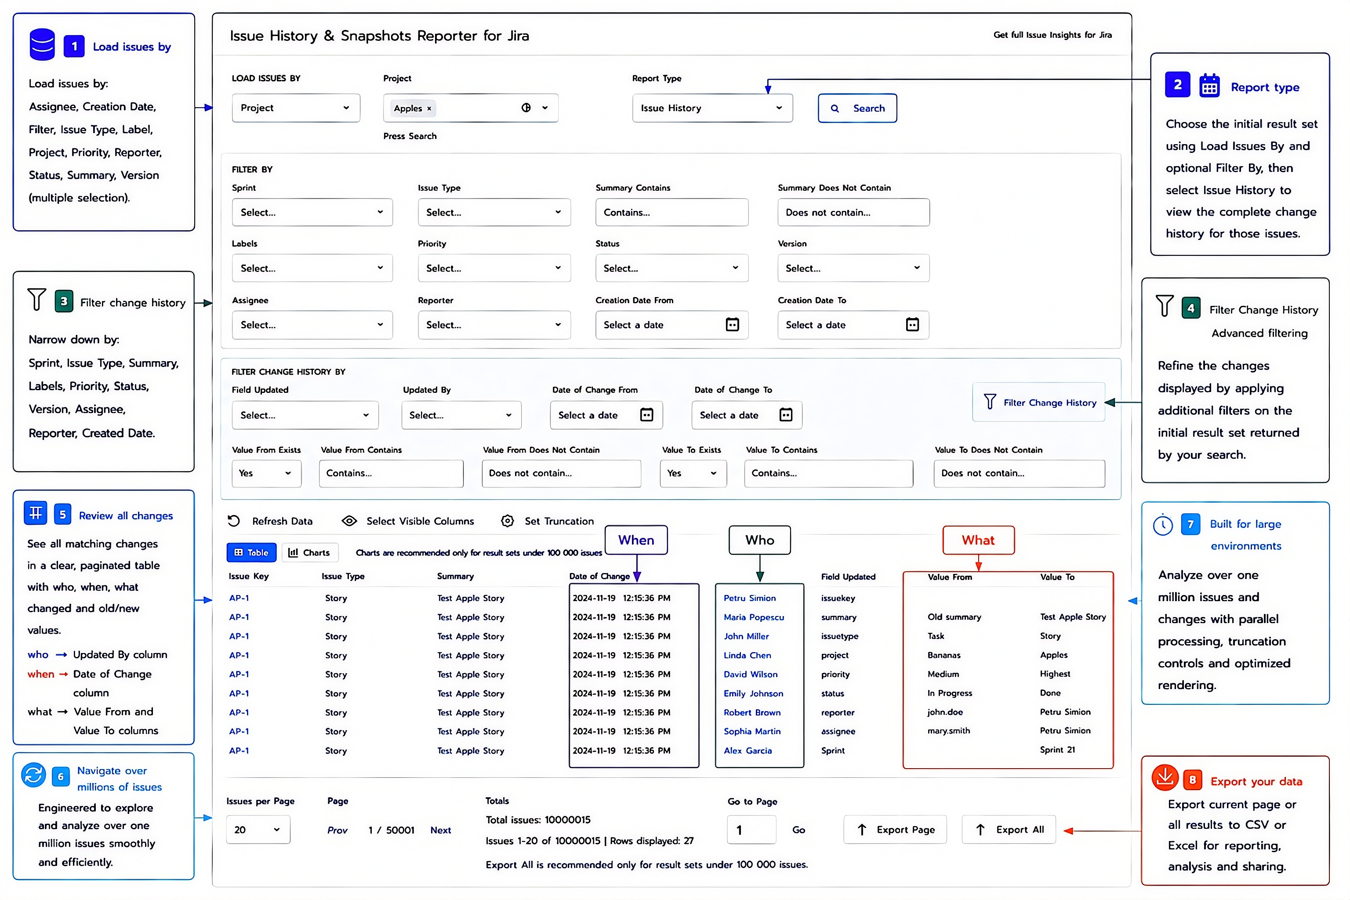
Task: Open Sophia Martin user link
Action: [752, 731]
